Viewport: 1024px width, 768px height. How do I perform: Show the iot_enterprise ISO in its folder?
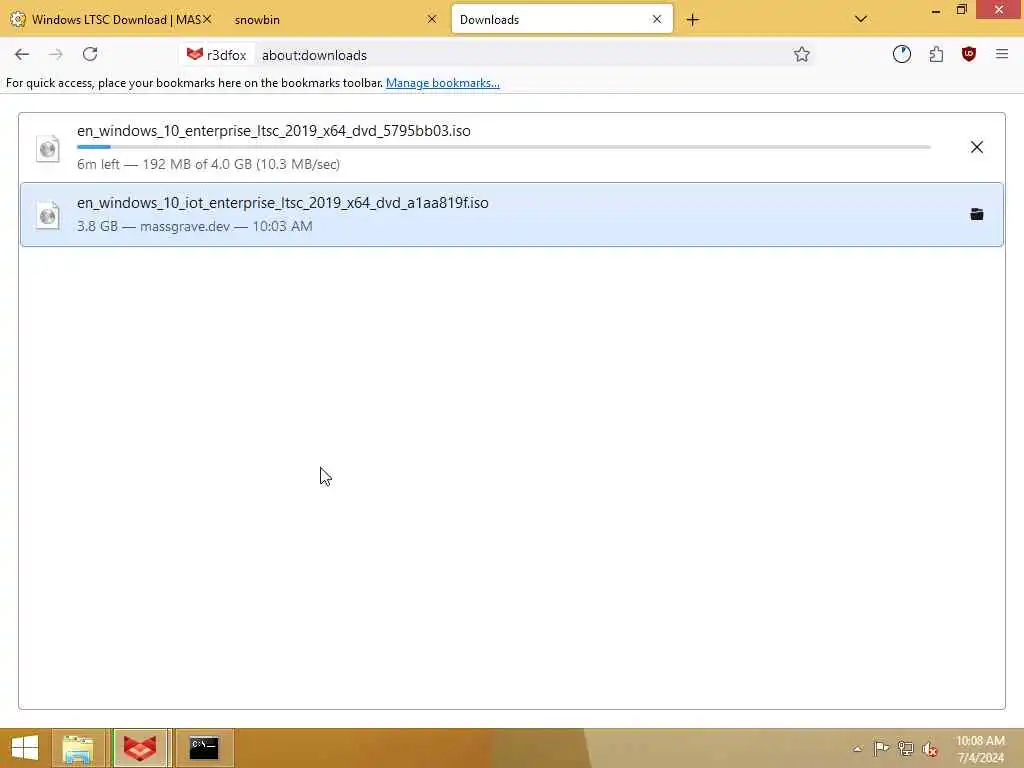point(976,214)
